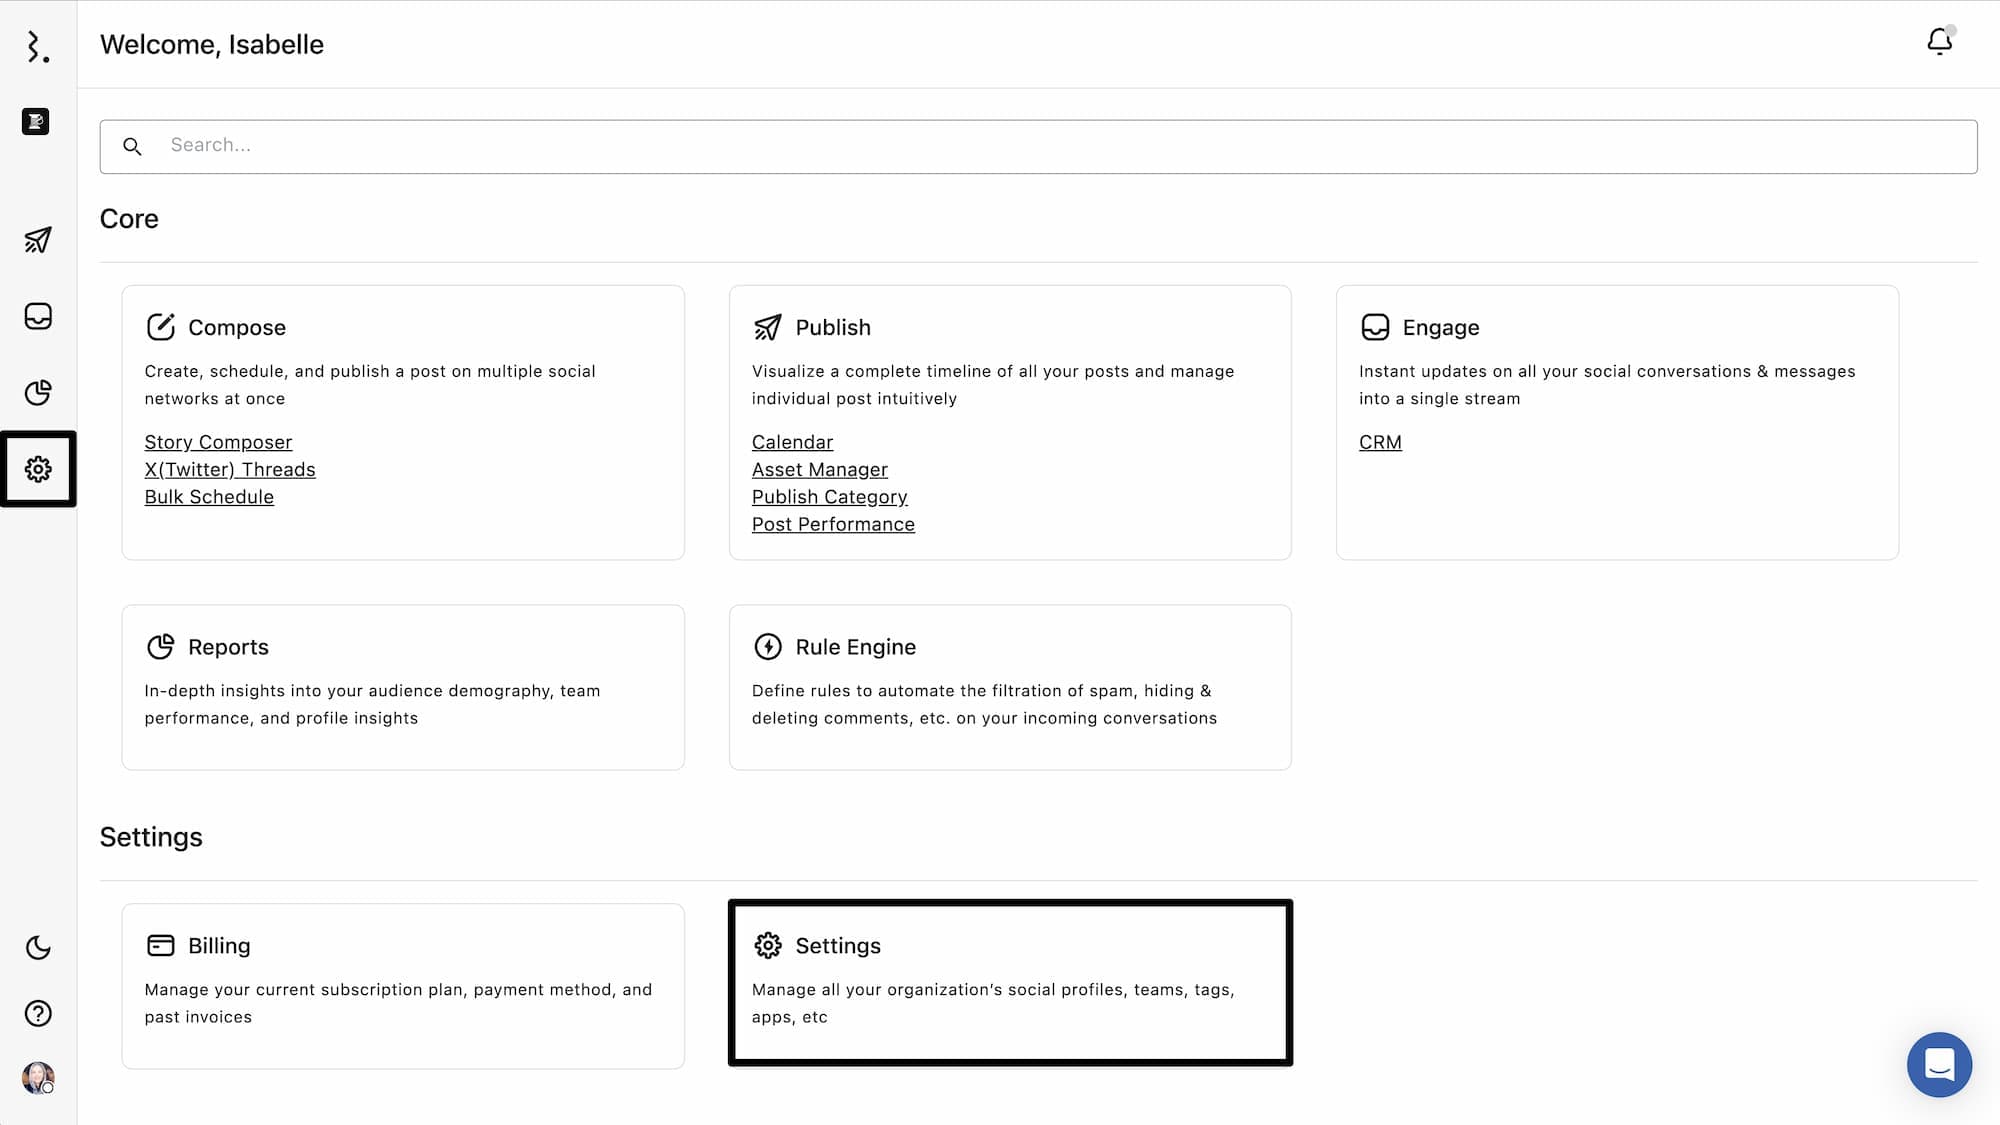Click the notification bell icon
2000x1125 pixels.
[x=1939, y=42]
